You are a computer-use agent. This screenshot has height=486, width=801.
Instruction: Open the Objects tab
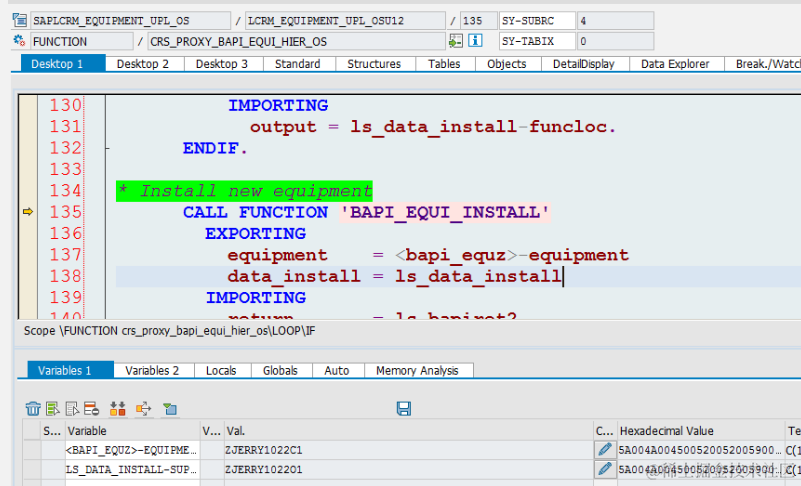click(x=506, y=64)
